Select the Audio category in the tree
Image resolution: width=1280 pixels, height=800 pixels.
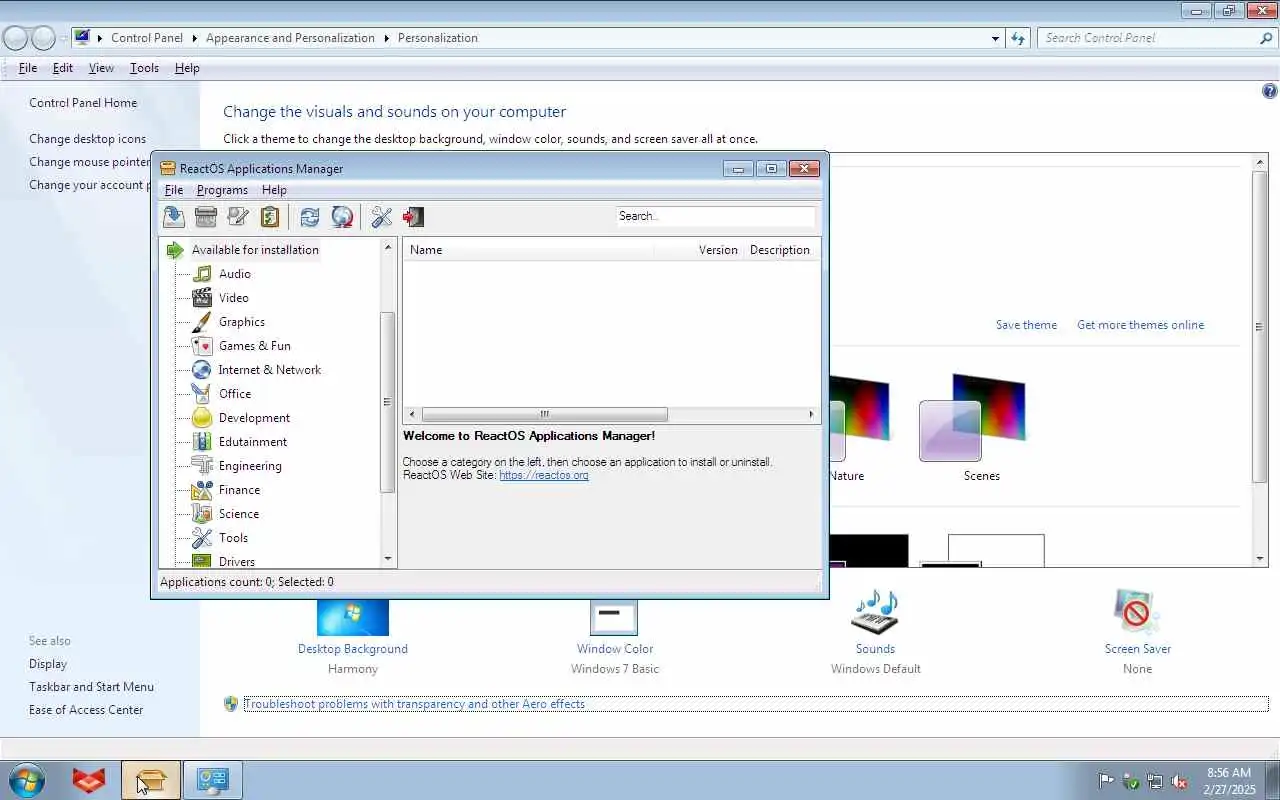235,274
